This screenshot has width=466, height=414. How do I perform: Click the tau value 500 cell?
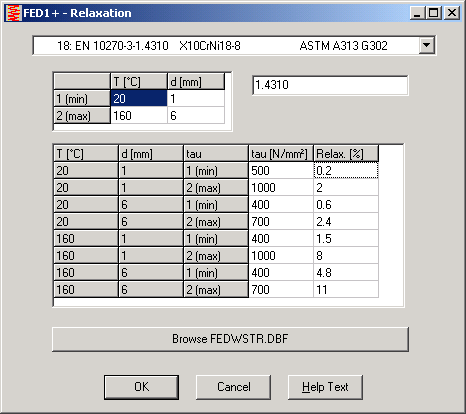pyautogui.click(x=281, y=171)
